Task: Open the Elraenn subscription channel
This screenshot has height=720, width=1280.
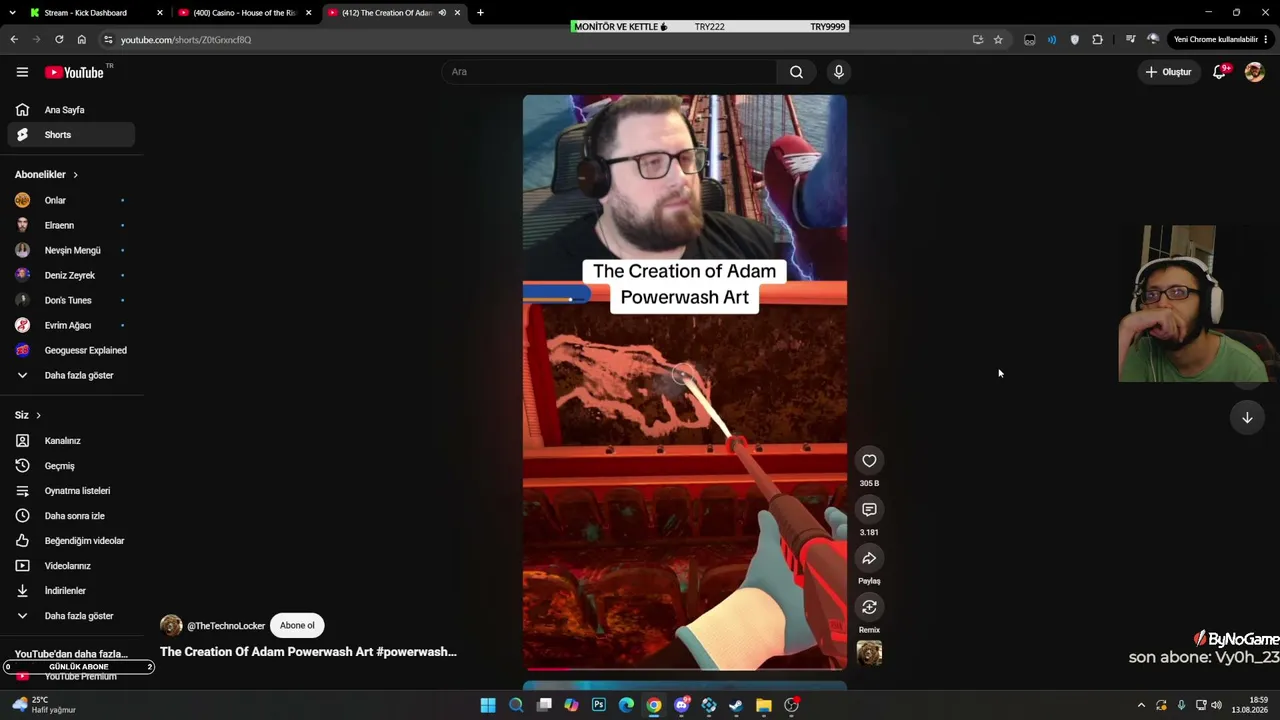Action: 70,225
